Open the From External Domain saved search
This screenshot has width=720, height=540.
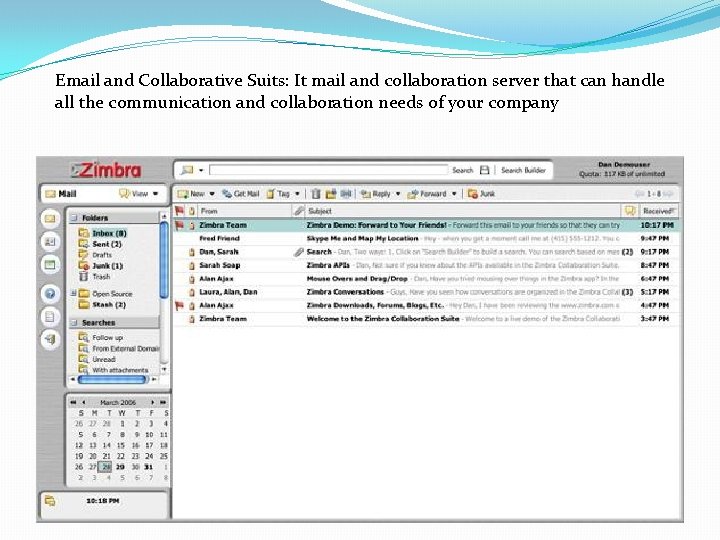(x=119, y=349)
